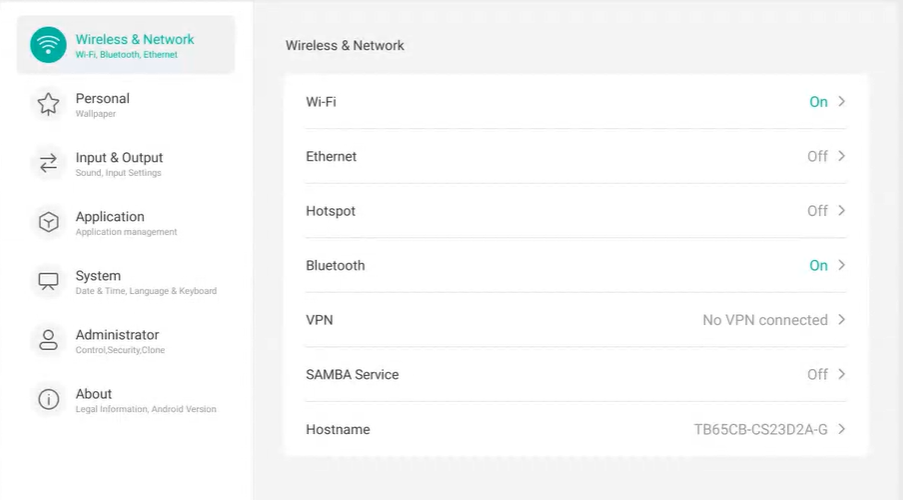
Task: Click the Wi-Fi "On" status
Action: (x=818, y=102)
